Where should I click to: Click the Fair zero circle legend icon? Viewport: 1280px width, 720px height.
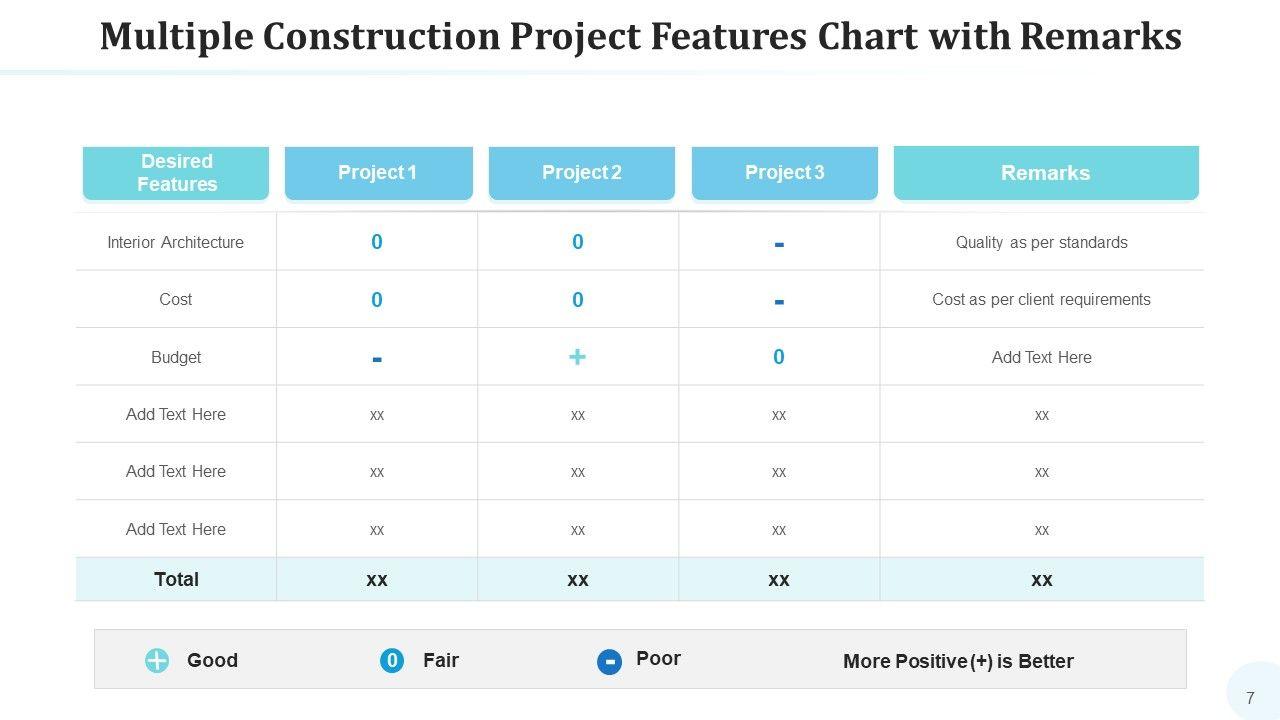click(x=392, y=660)
